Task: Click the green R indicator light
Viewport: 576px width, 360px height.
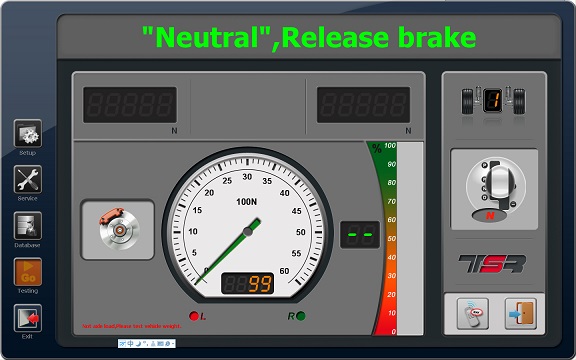Action: [x=301, y=316]
